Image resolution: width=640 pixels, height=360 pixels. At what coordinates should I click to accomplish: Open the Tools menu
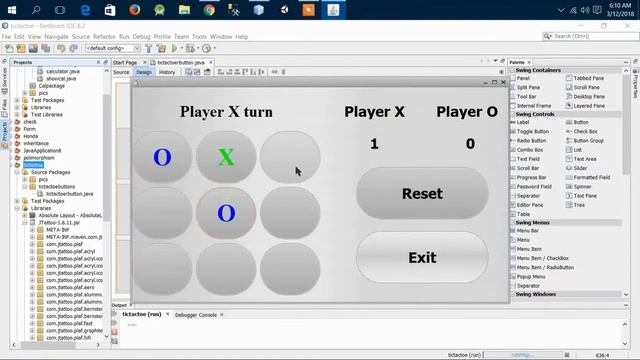pos(199,37)
